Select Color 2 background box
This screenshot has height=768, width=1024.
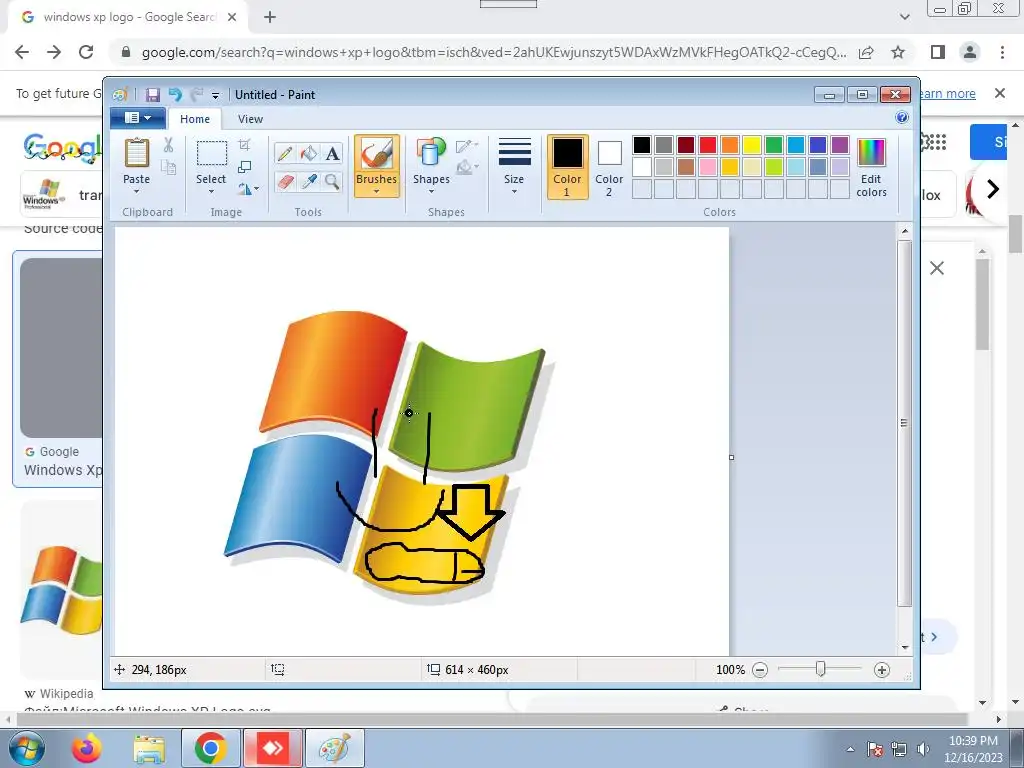pyautogui.click(x=609, y=167)
